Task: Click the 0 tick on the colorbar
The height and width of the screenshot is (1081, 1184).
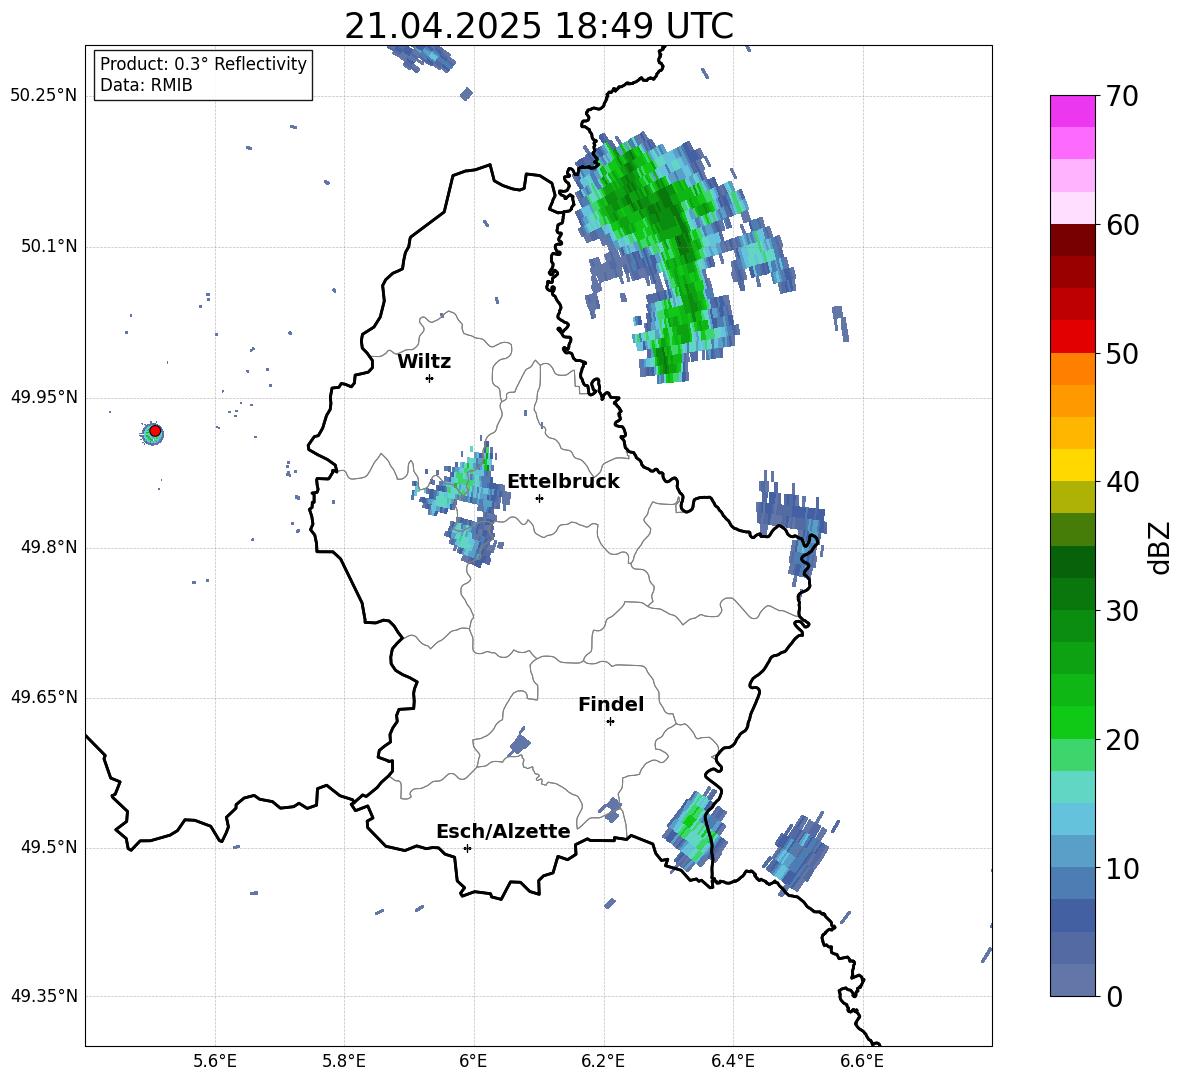Action: click(x=1115, y=996)
